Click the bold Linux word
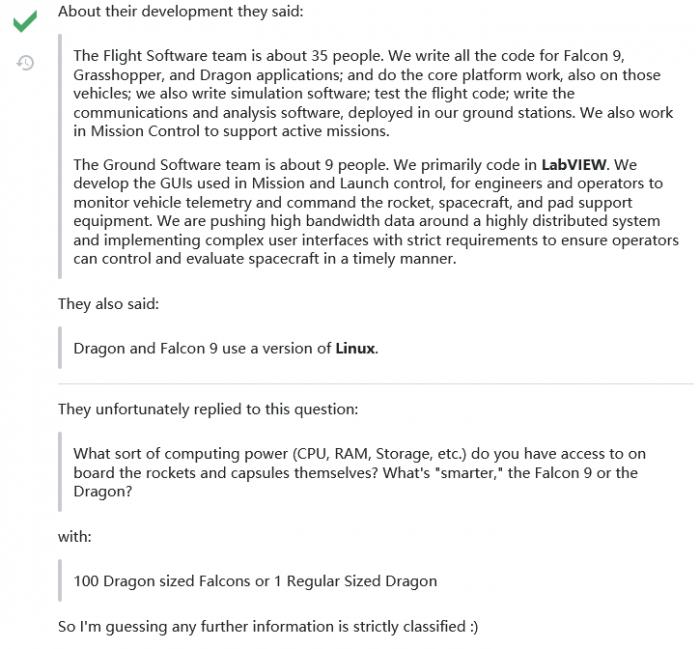The width and height of the screenshot is (700, 649). coord(355,348)
